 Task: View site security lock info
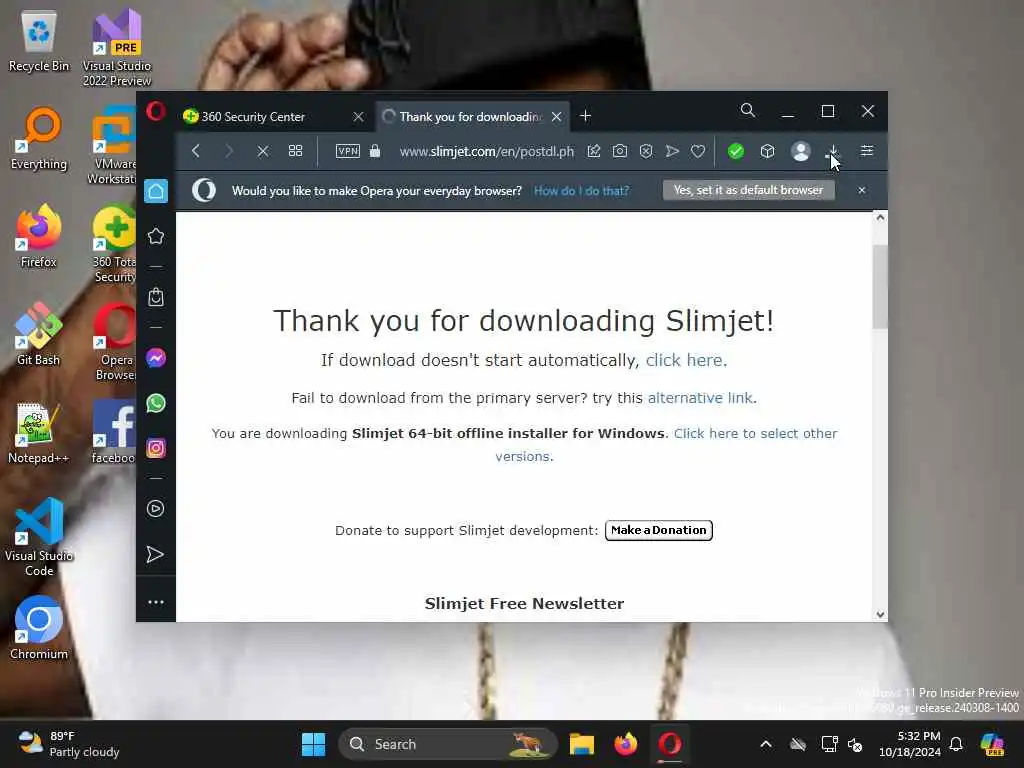point(375,151)
